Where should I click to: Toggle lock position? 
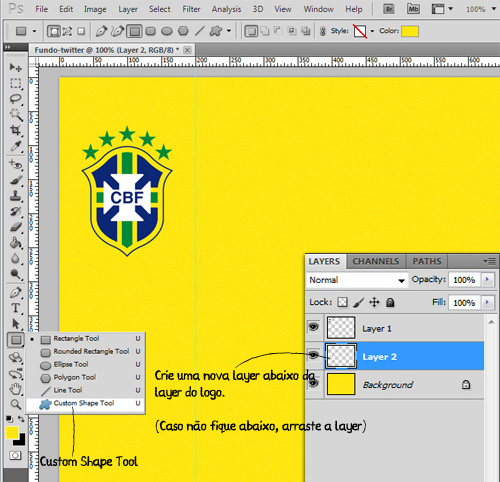[374, 302]
